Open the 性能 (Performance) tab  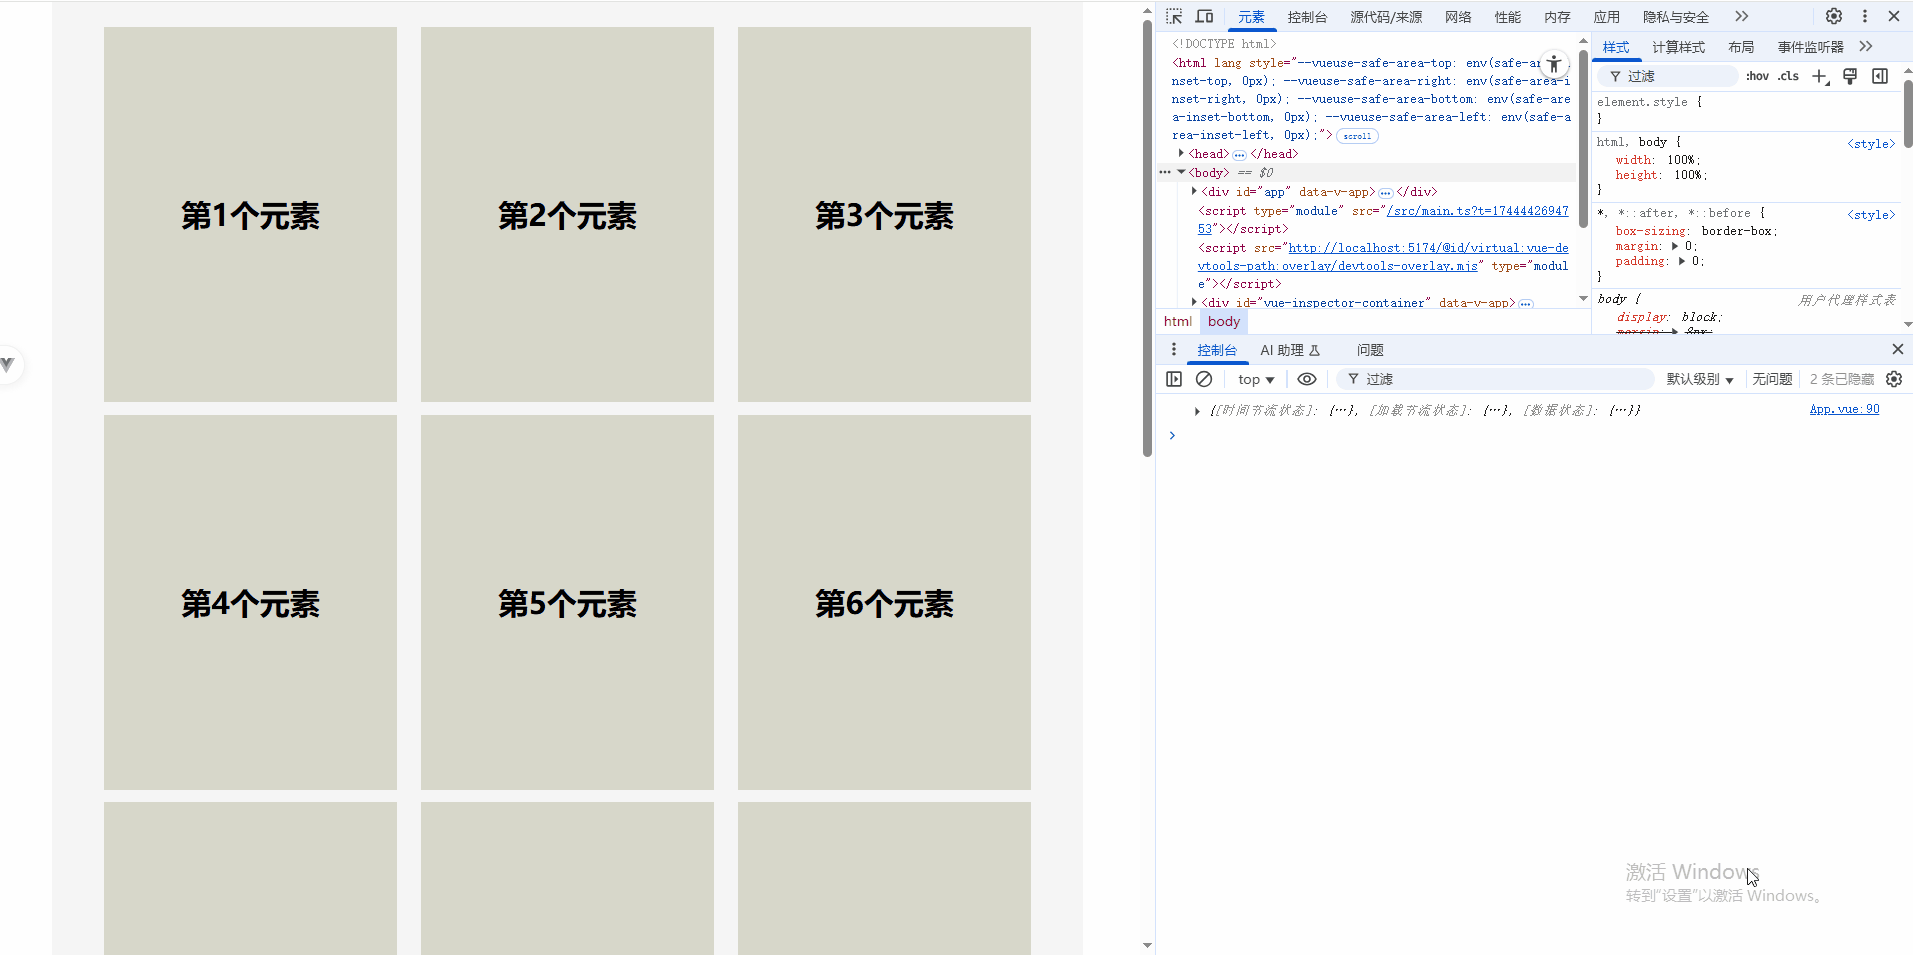pyautogui.click(x=1508, y=17)
